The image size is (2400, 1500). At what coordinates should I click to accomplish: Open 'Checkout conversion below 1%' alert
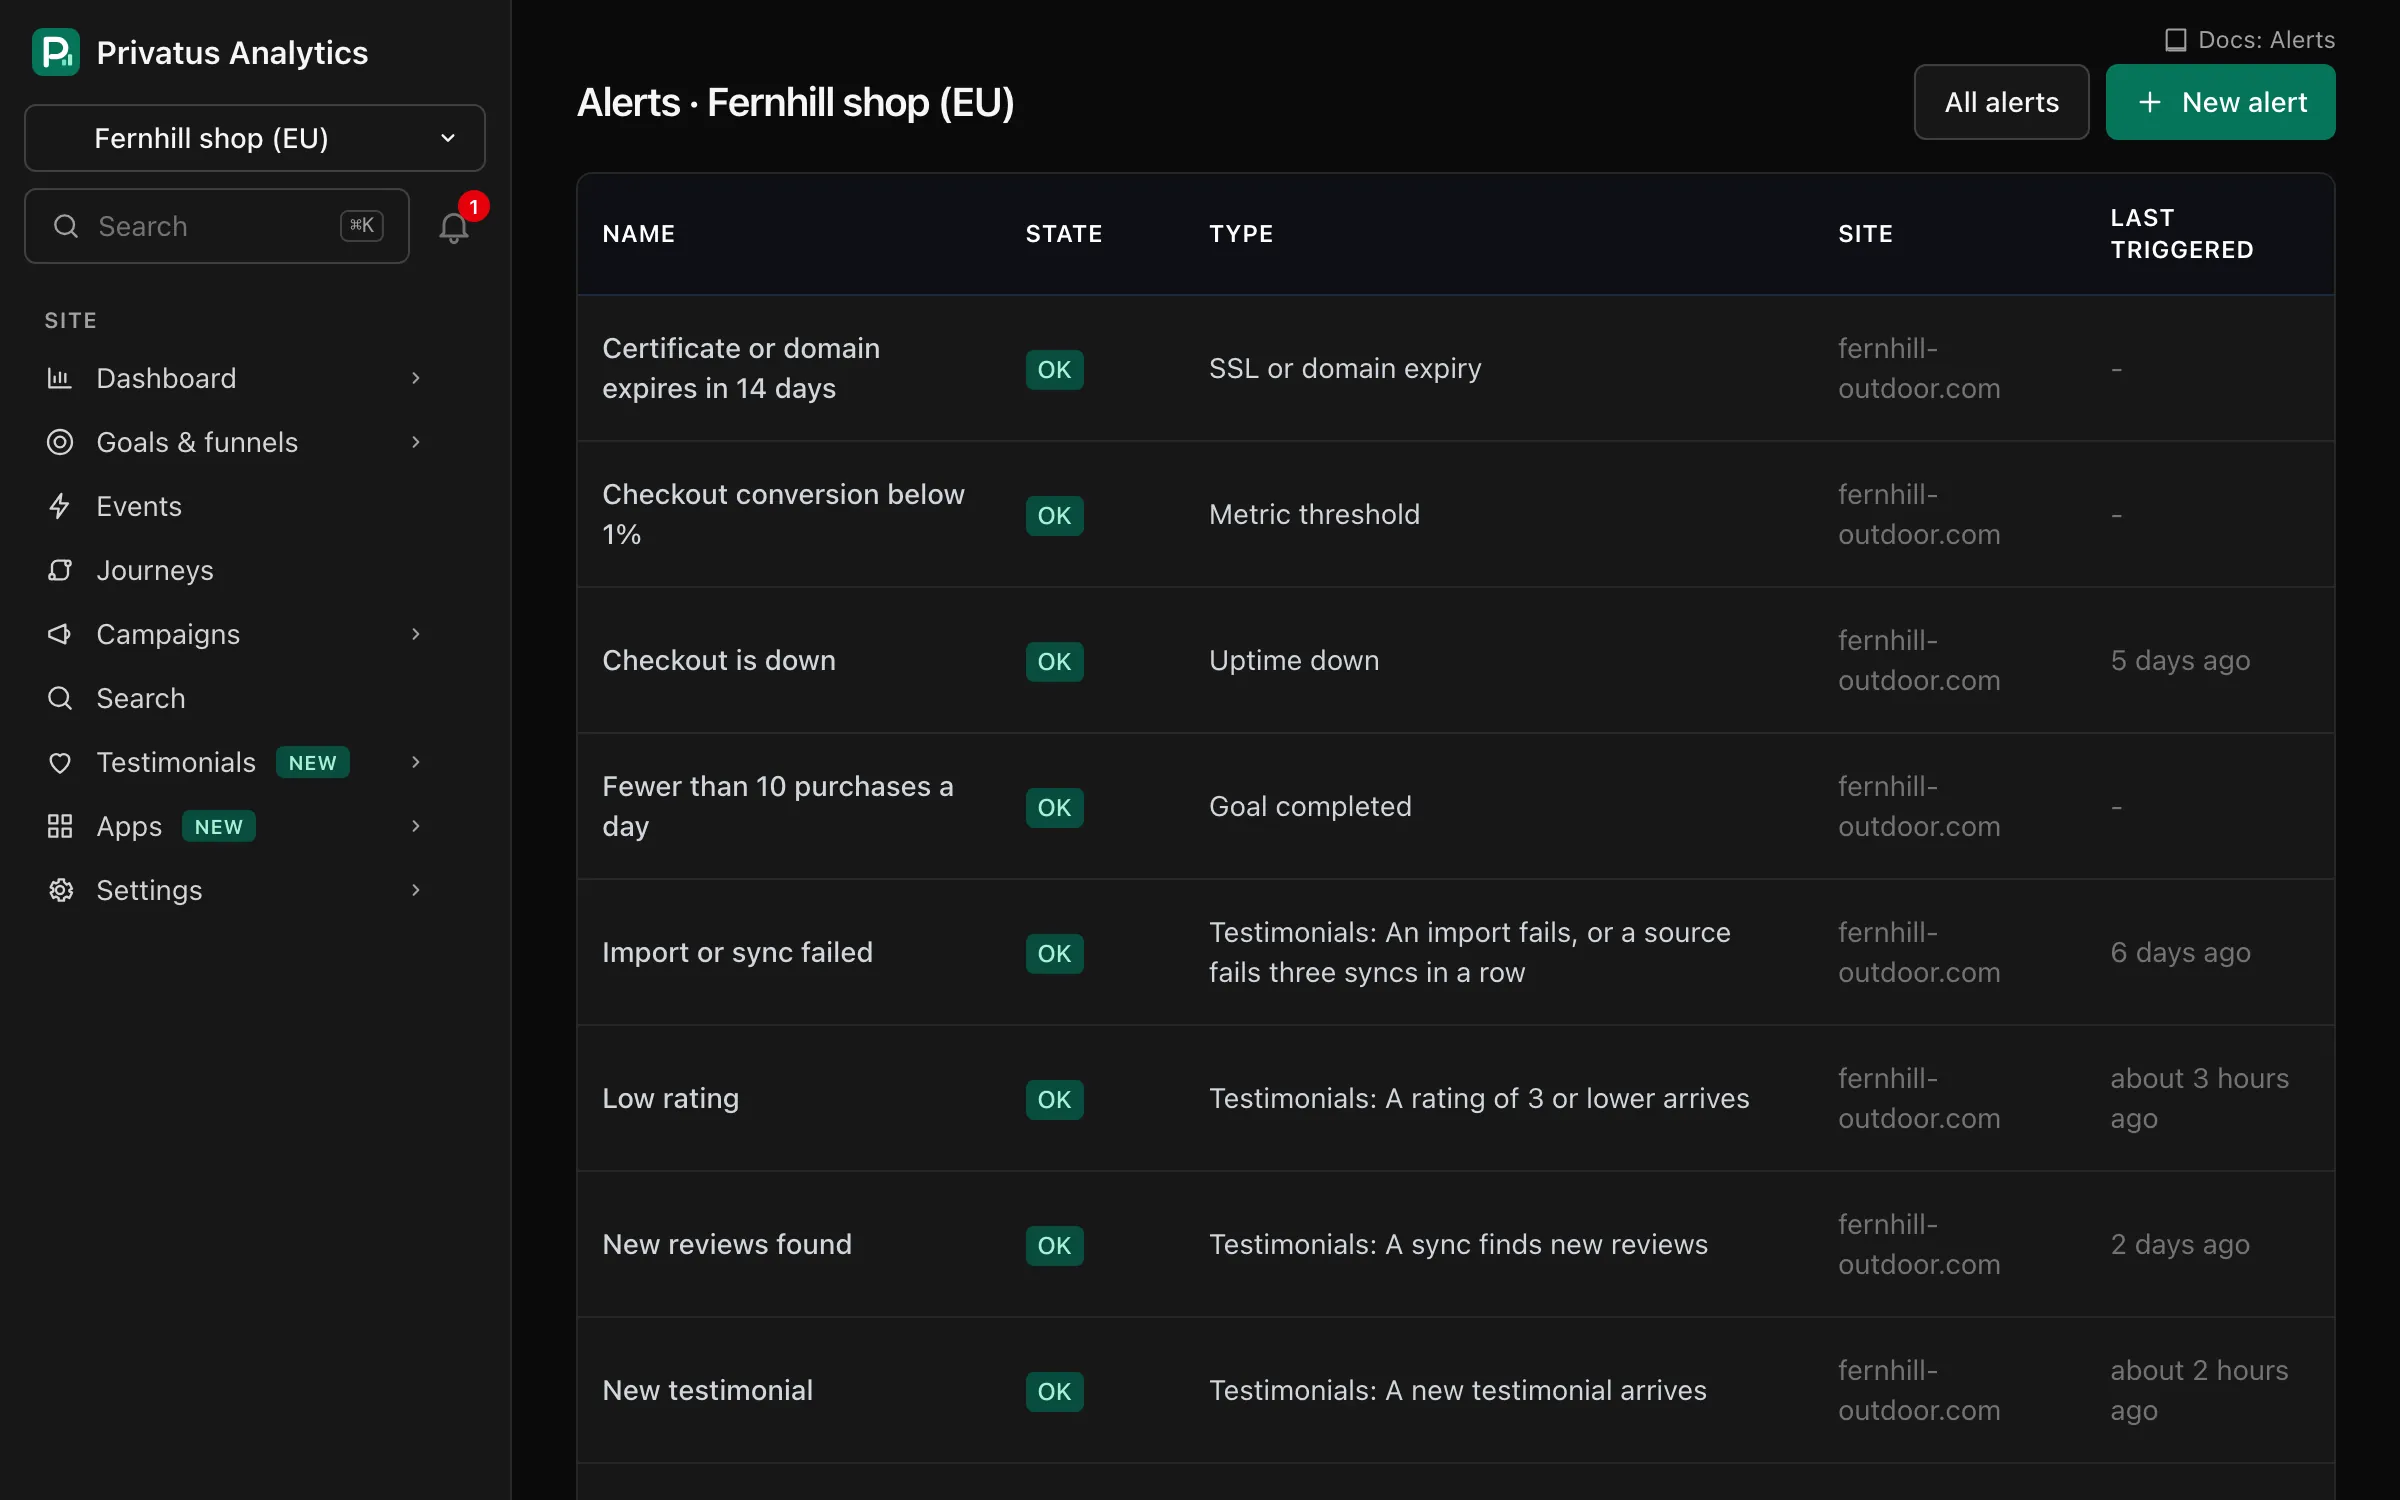pos(783,514)
